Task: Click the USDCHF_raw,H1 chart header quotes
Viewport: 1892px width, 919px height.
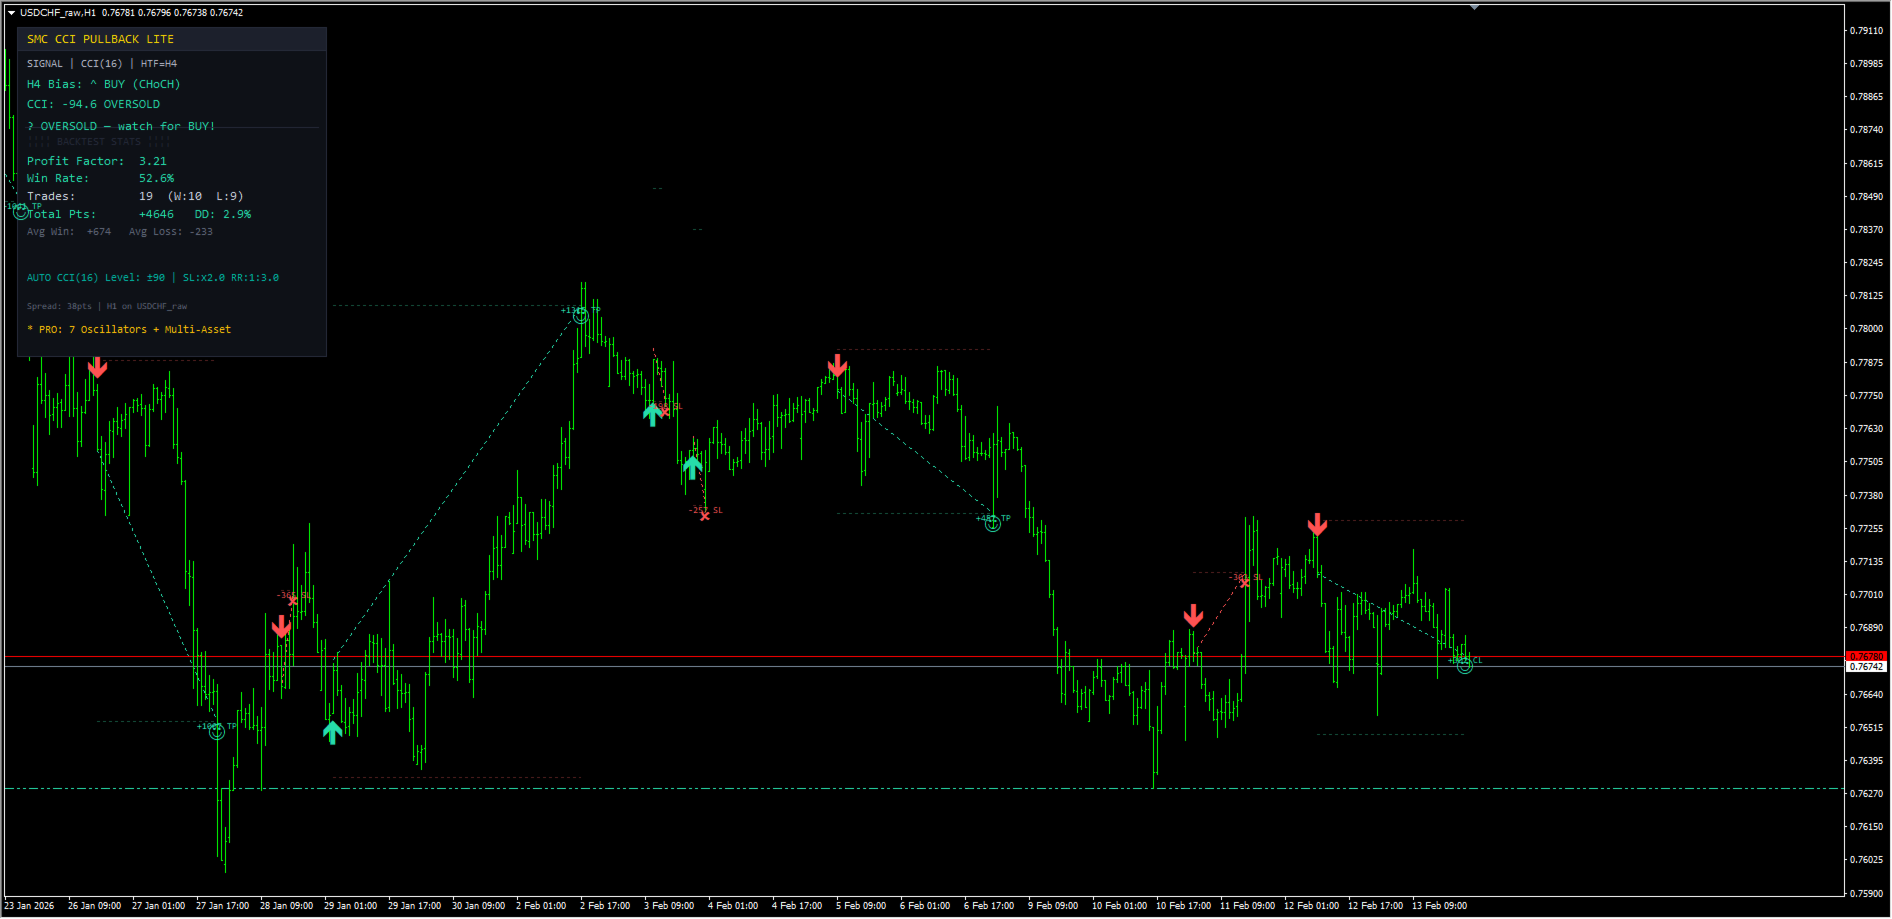Action: pyautogui.click(x=131, y=13)
